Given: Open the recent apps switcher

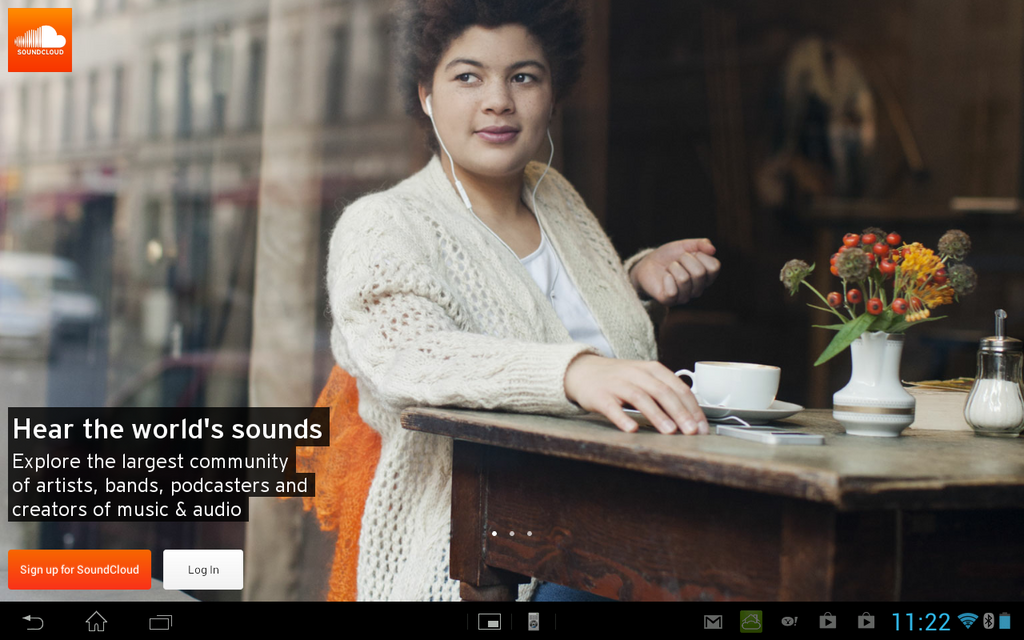Looking at the screenshot, I should tap(160, 622).
